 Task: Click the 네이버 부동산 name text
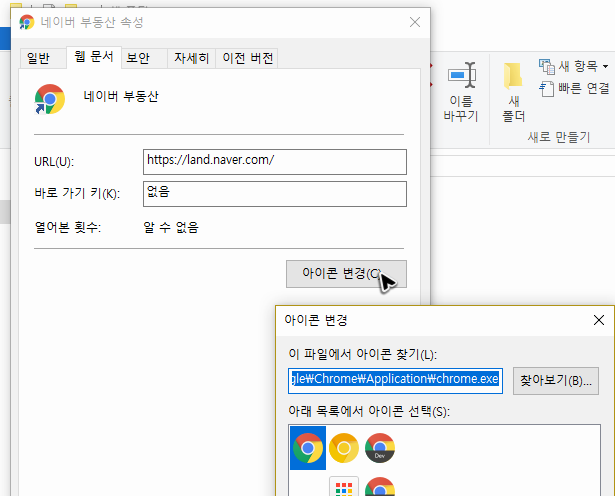click(x=121, y=96)
